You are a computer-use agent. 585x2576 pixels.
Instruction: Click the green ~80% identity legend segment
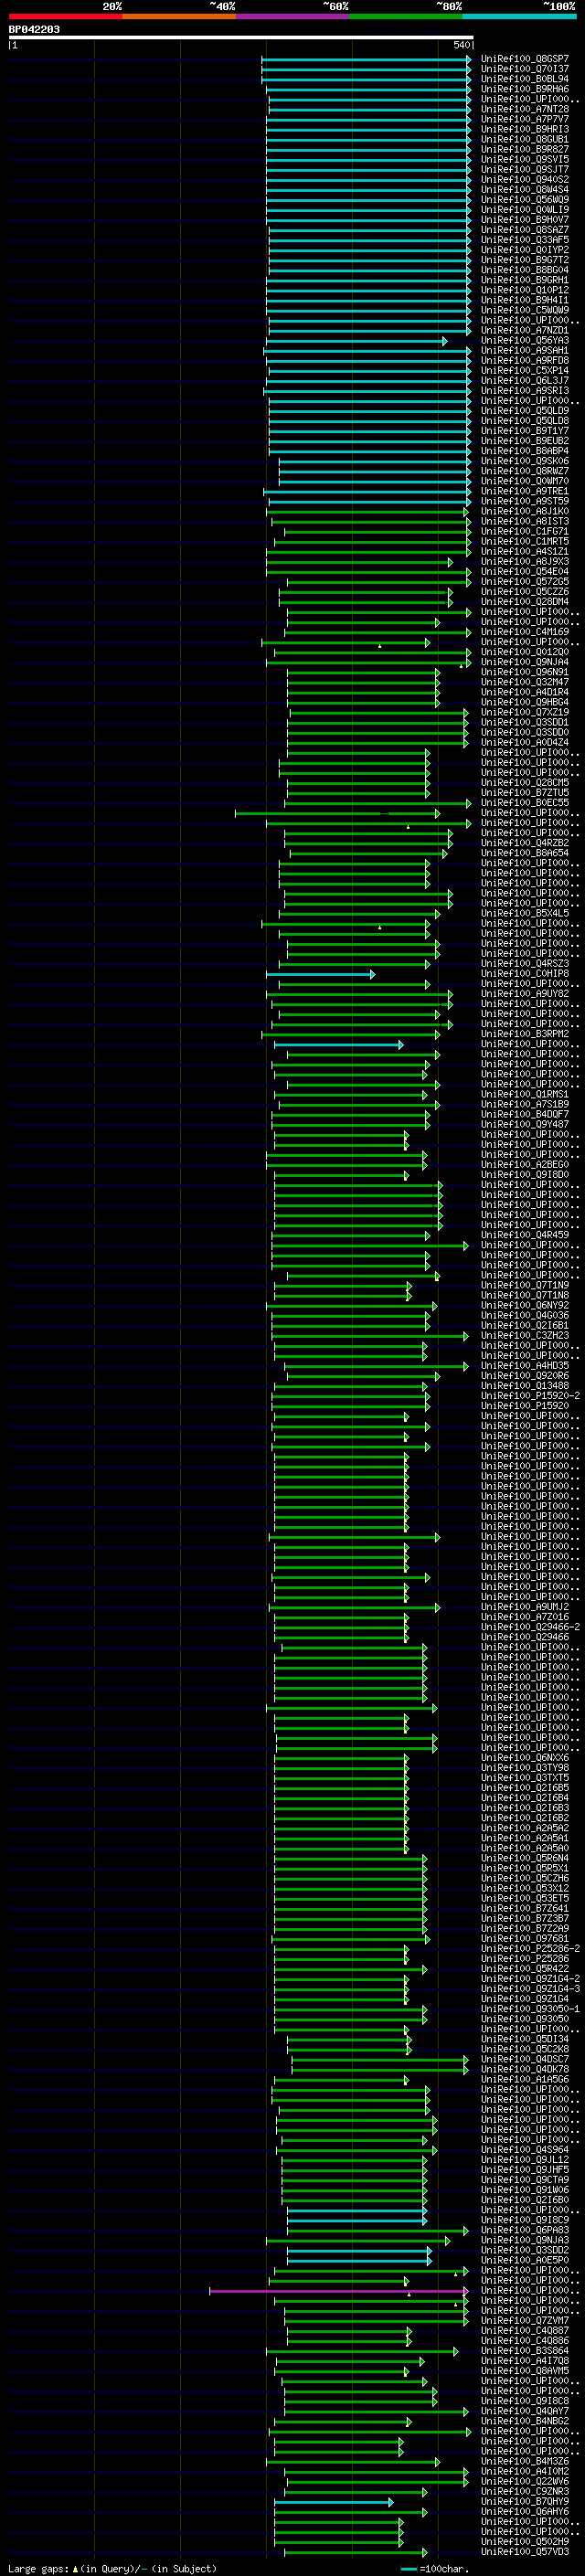[x=406, y=16]
